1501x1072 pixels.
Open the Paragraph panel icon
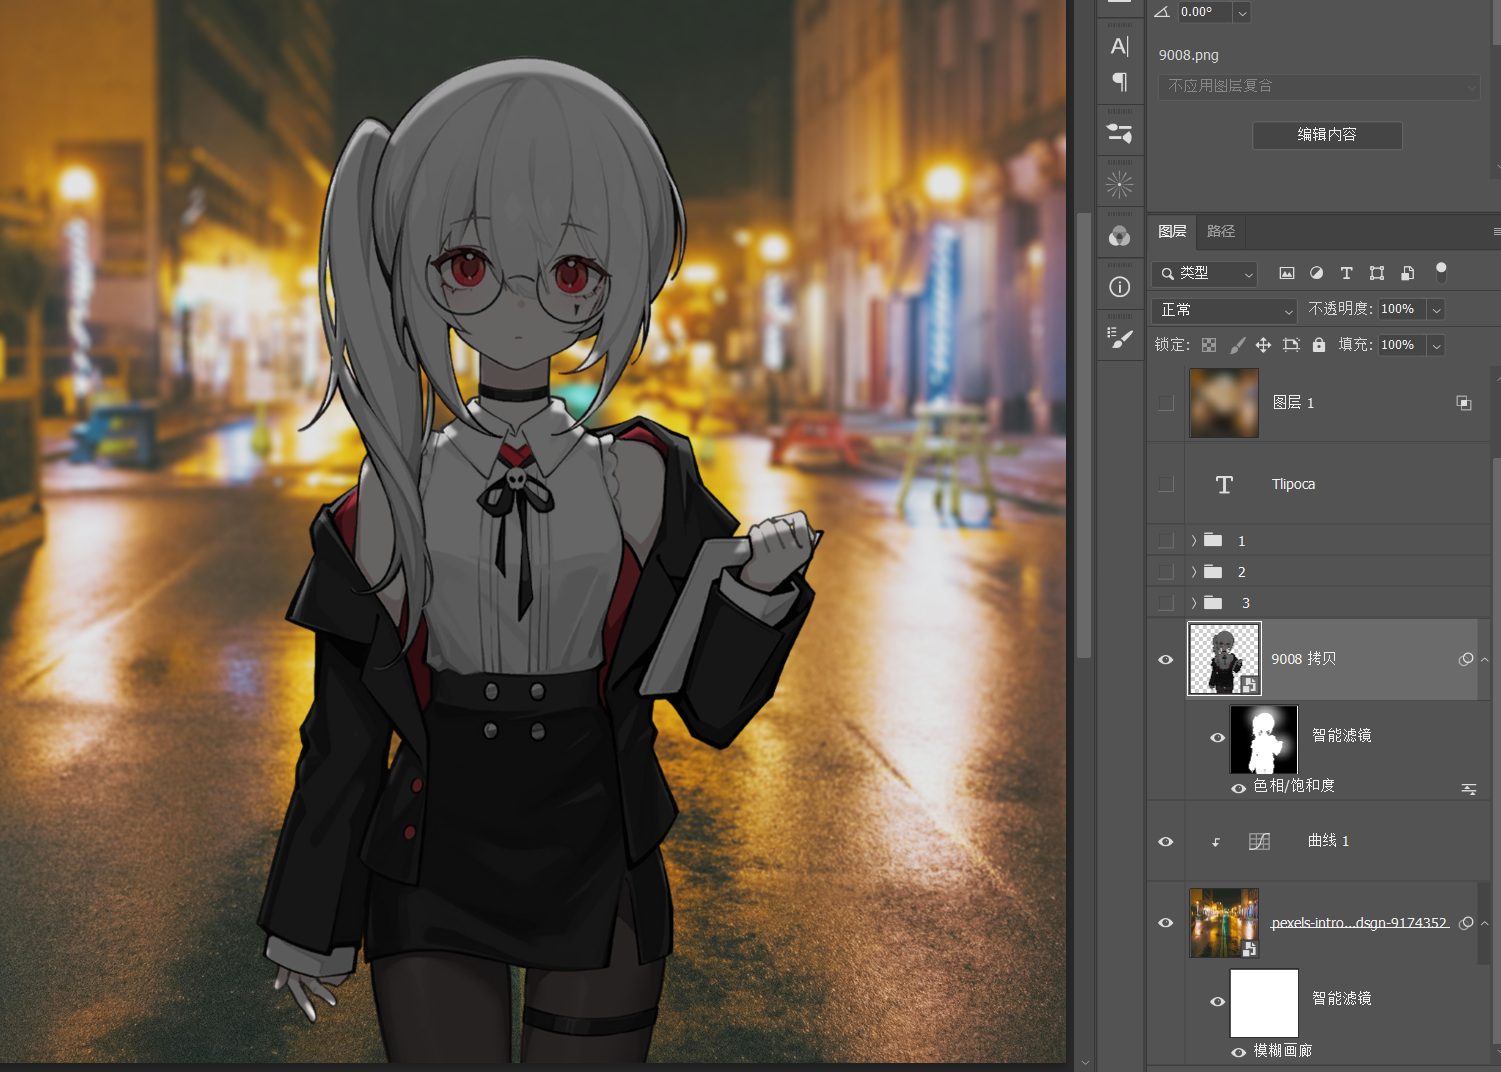pos(1119,82)
